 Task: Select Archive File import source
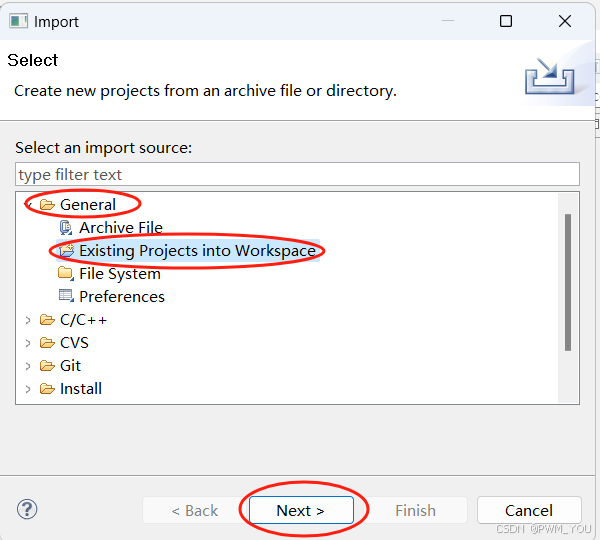pos(121,228)
